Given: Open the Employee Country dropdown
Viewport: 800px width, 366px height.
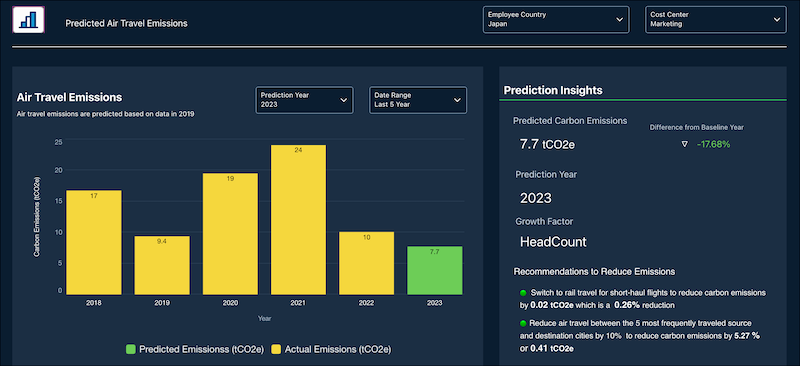Looking at the screenshot, I should [556, 20].
